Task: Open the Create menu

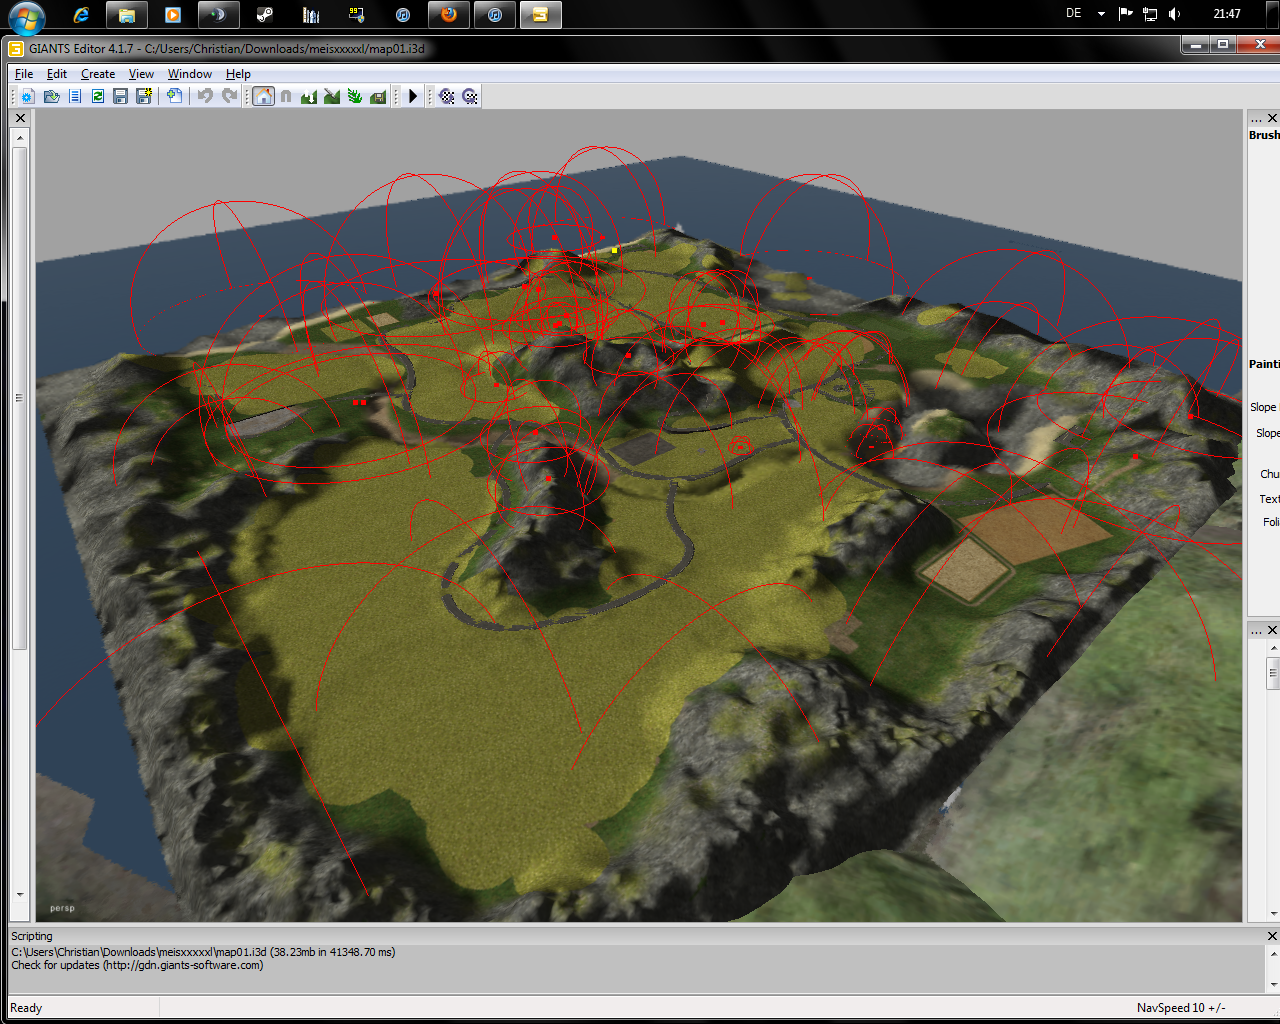Action: pos(98,74)
